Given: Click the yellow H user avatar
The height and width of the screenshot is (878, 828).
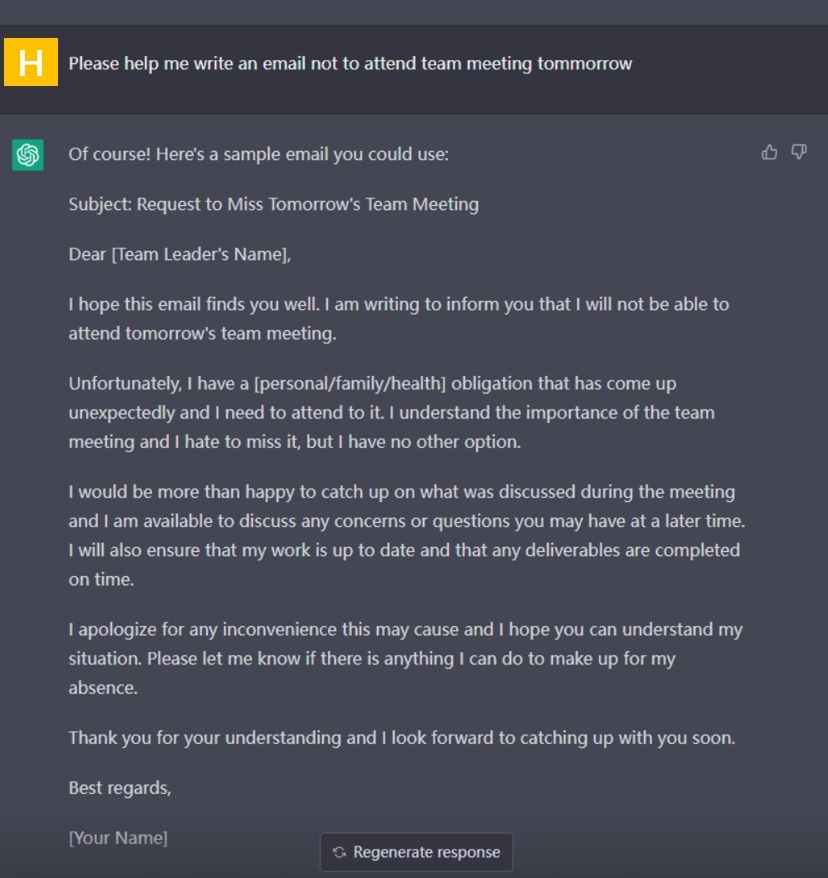Looking at the screenshot, I should (31, 64).
